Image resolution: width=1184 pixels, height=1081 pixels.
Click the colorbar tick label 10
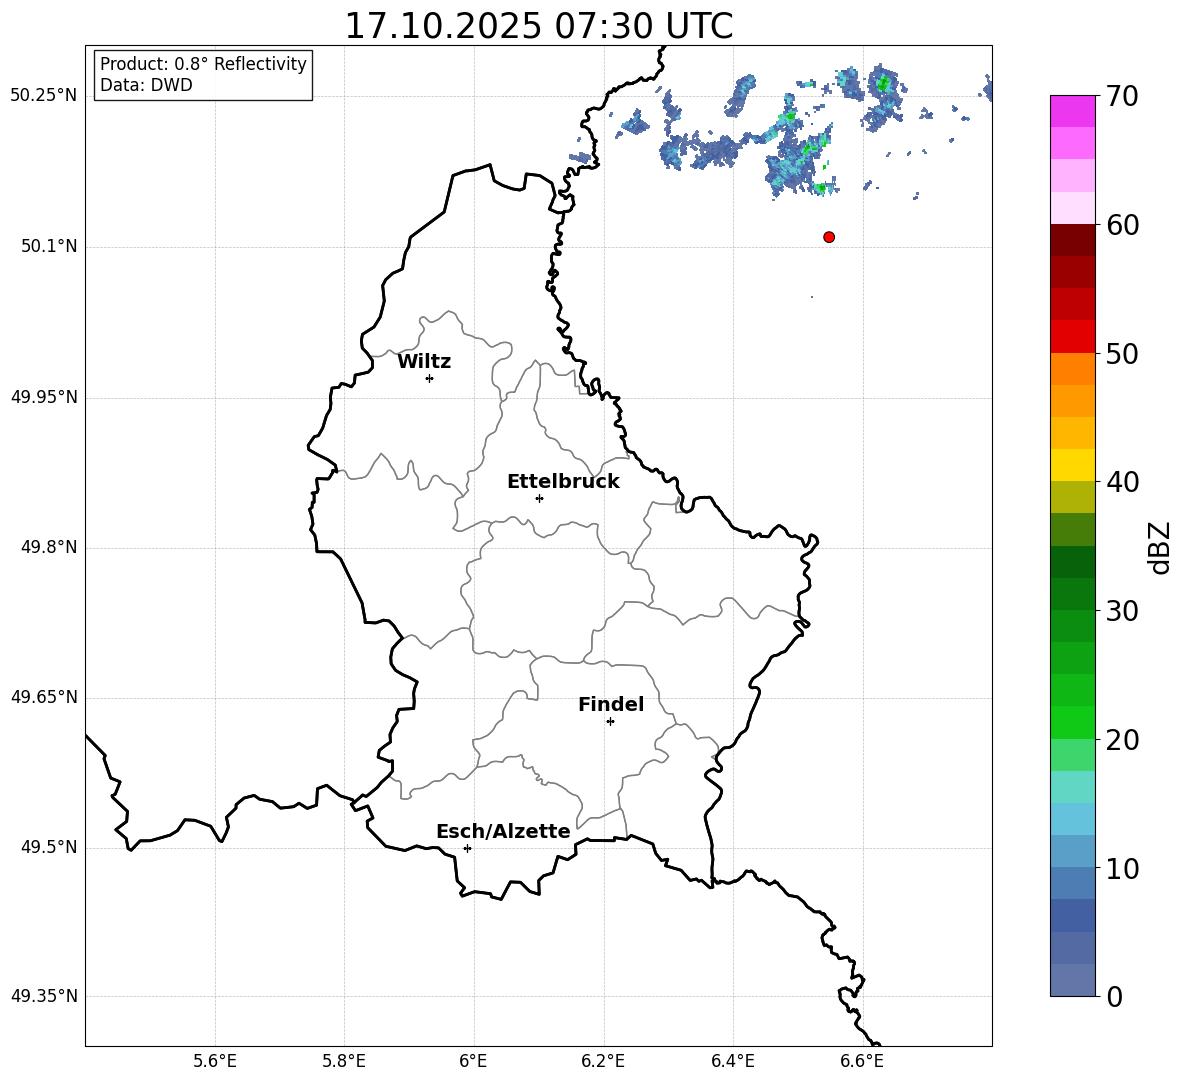coord(1122,868)
